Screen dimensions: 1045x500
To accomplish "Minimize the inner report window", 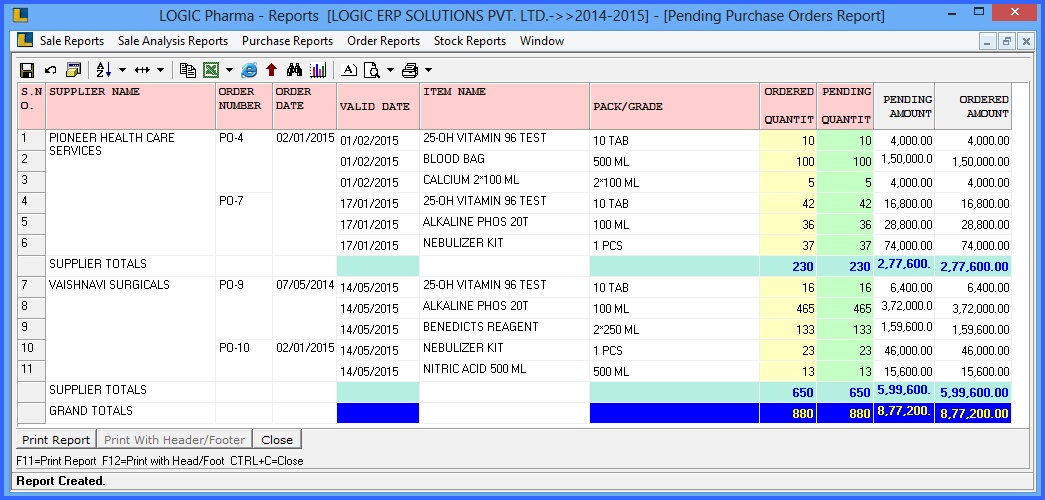I will (988, 41).
